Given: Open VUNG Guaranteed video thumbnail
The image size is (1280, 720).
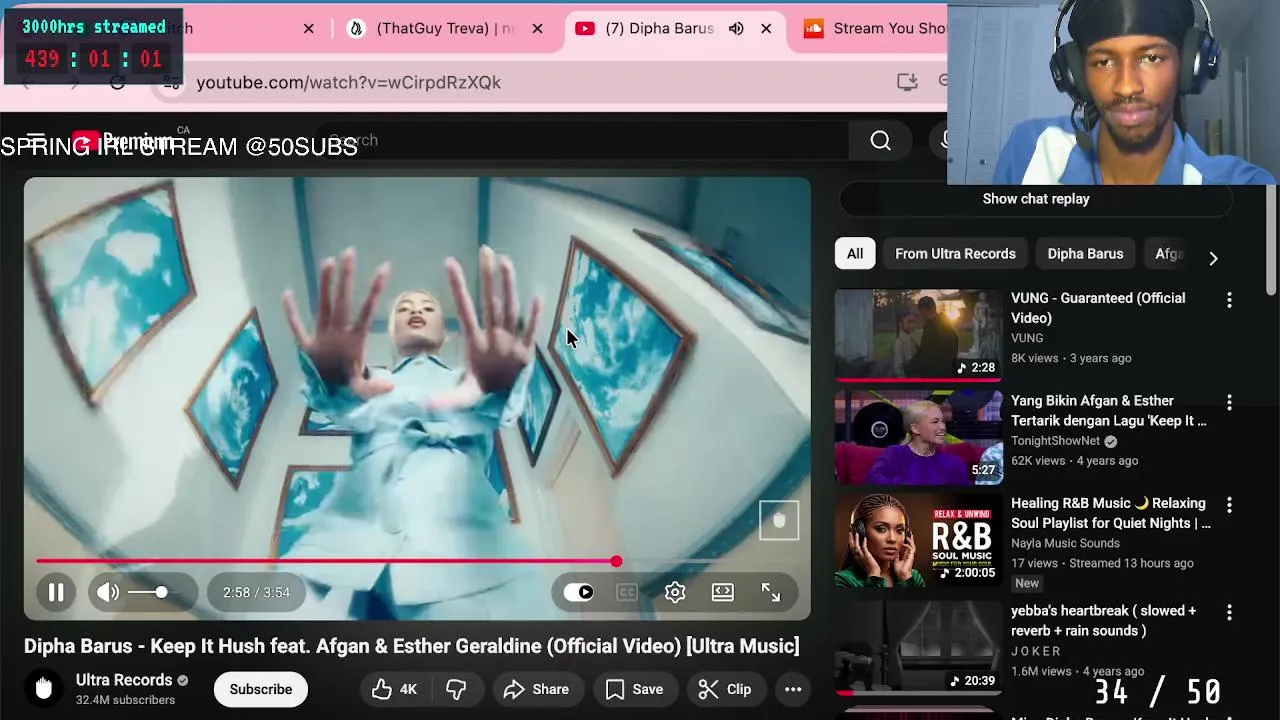Looking at the screenshot, I should pos(919,336).
